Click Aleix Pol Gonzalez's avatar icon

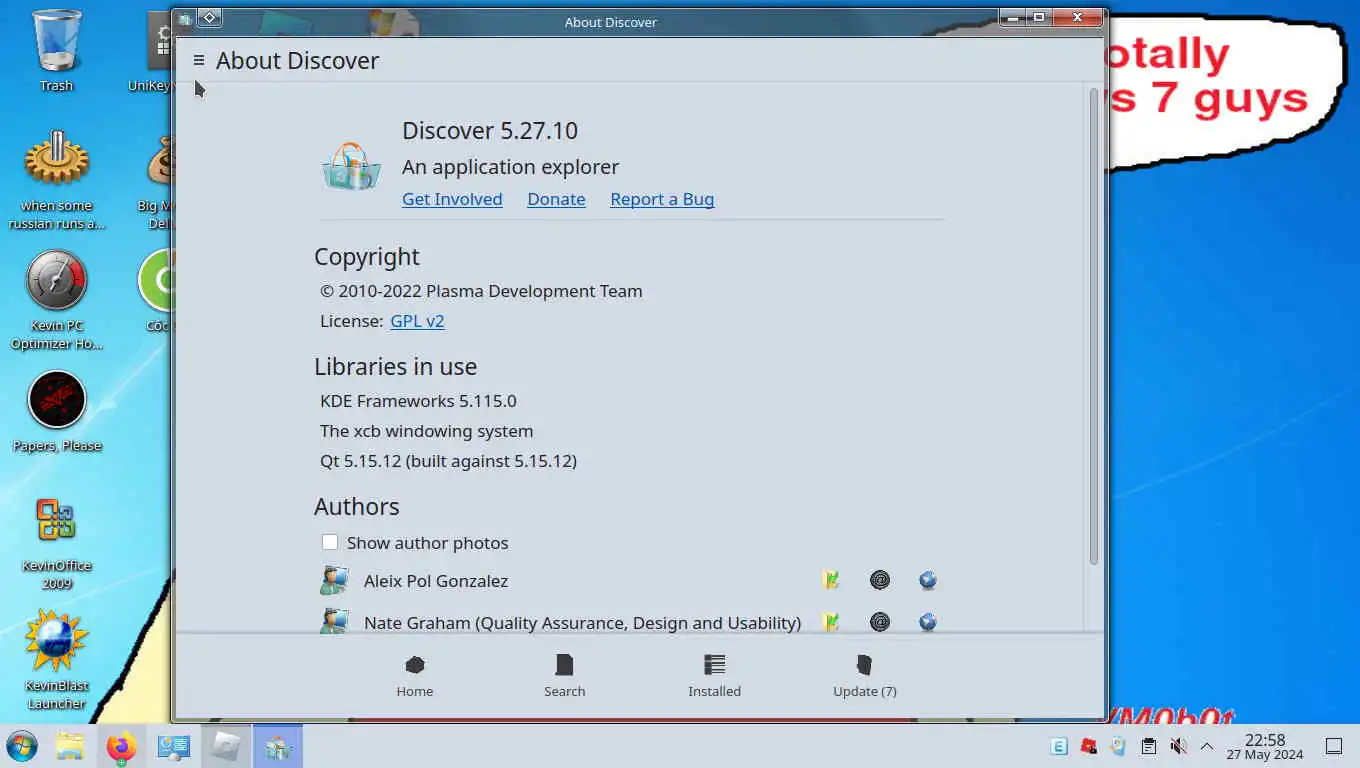pos(335,580)
